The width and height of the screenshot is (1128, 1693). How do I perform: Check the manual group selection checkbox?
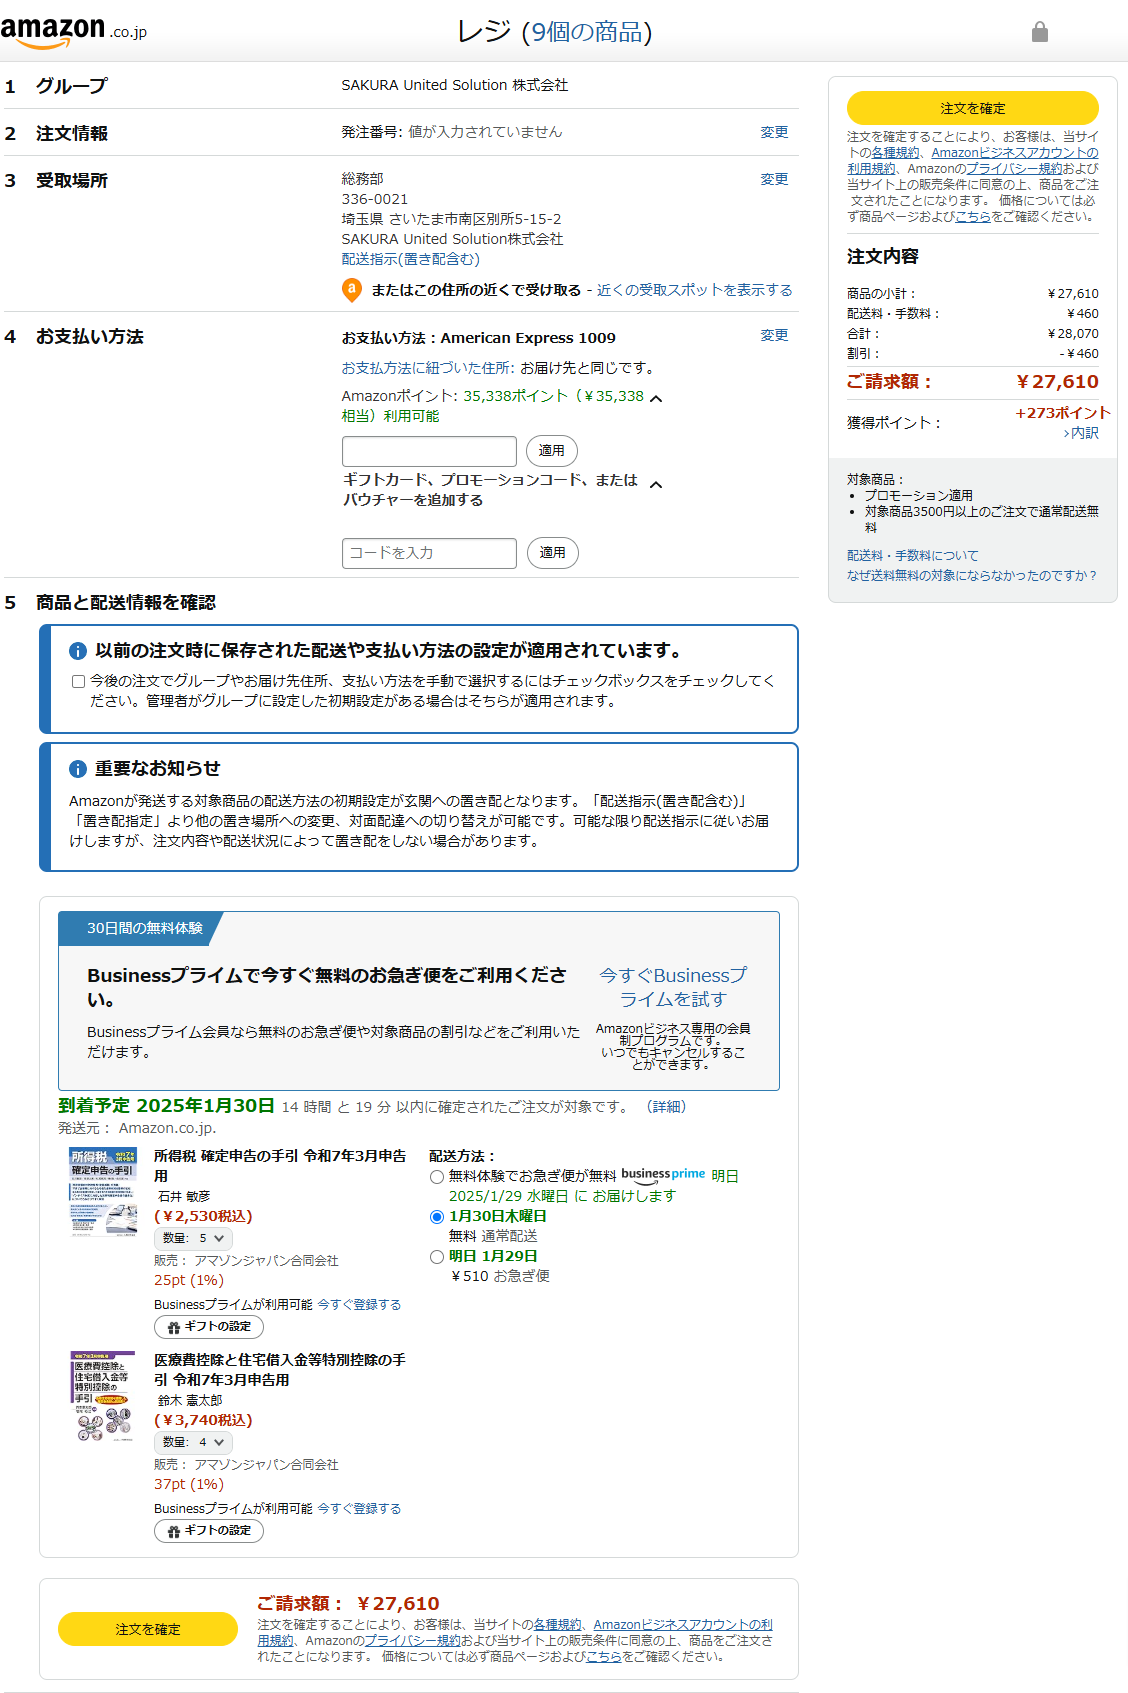click(x=78, y=682)
